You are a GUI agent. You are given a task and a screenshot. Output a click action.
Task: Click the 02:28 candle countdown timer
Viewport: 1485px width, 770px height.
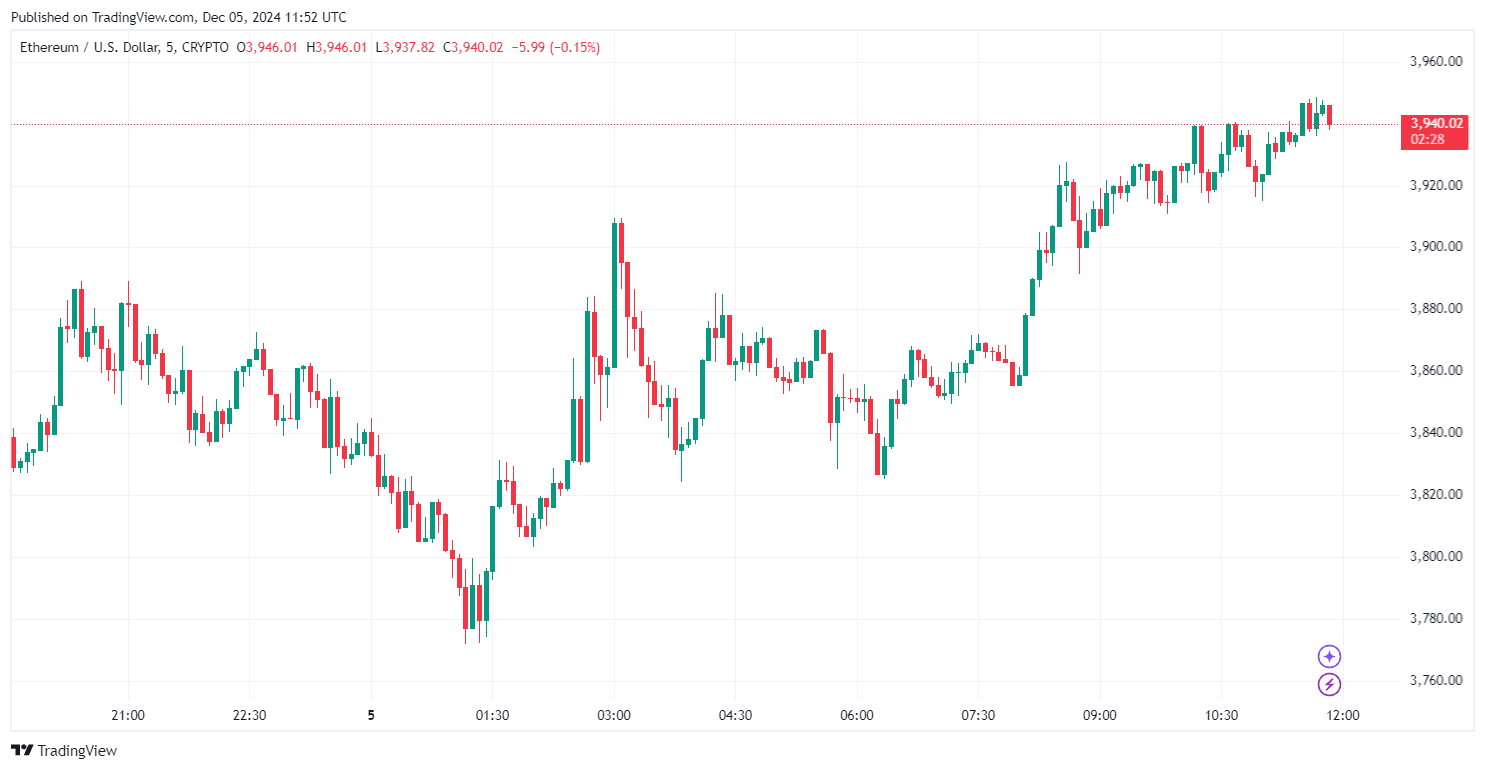tap(1427, 139)
